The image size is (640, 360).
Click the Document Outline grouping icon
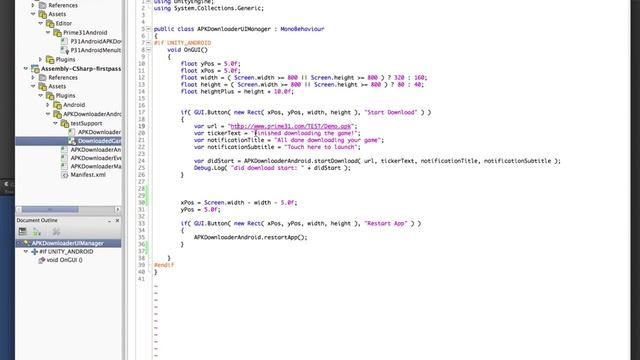(x=22, y=232)
